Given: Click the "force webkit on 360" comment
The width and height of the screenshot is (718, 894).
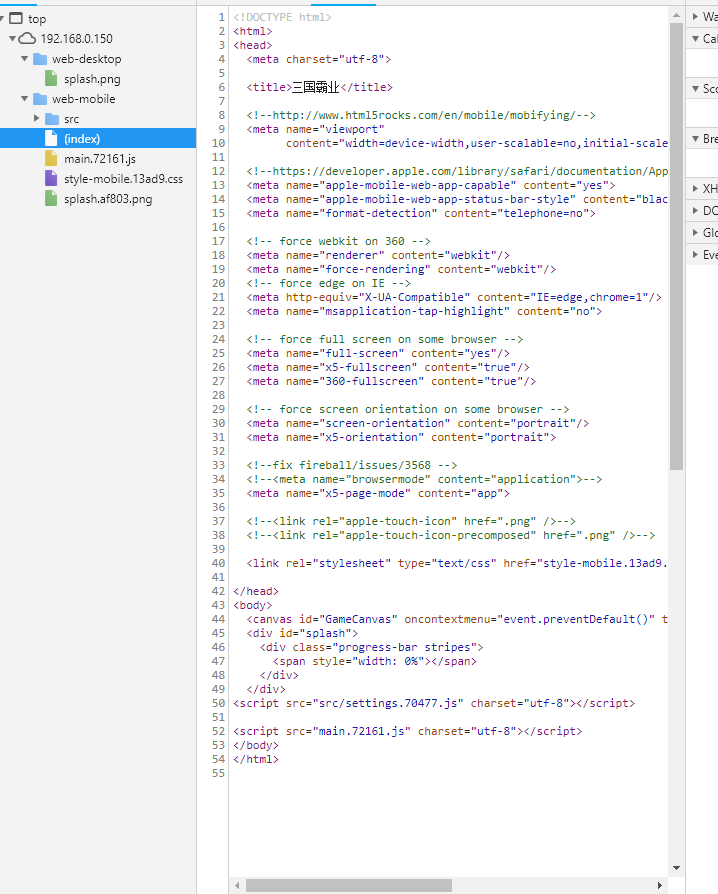Looking at the screenshot, I should click(x=338, y=241).
